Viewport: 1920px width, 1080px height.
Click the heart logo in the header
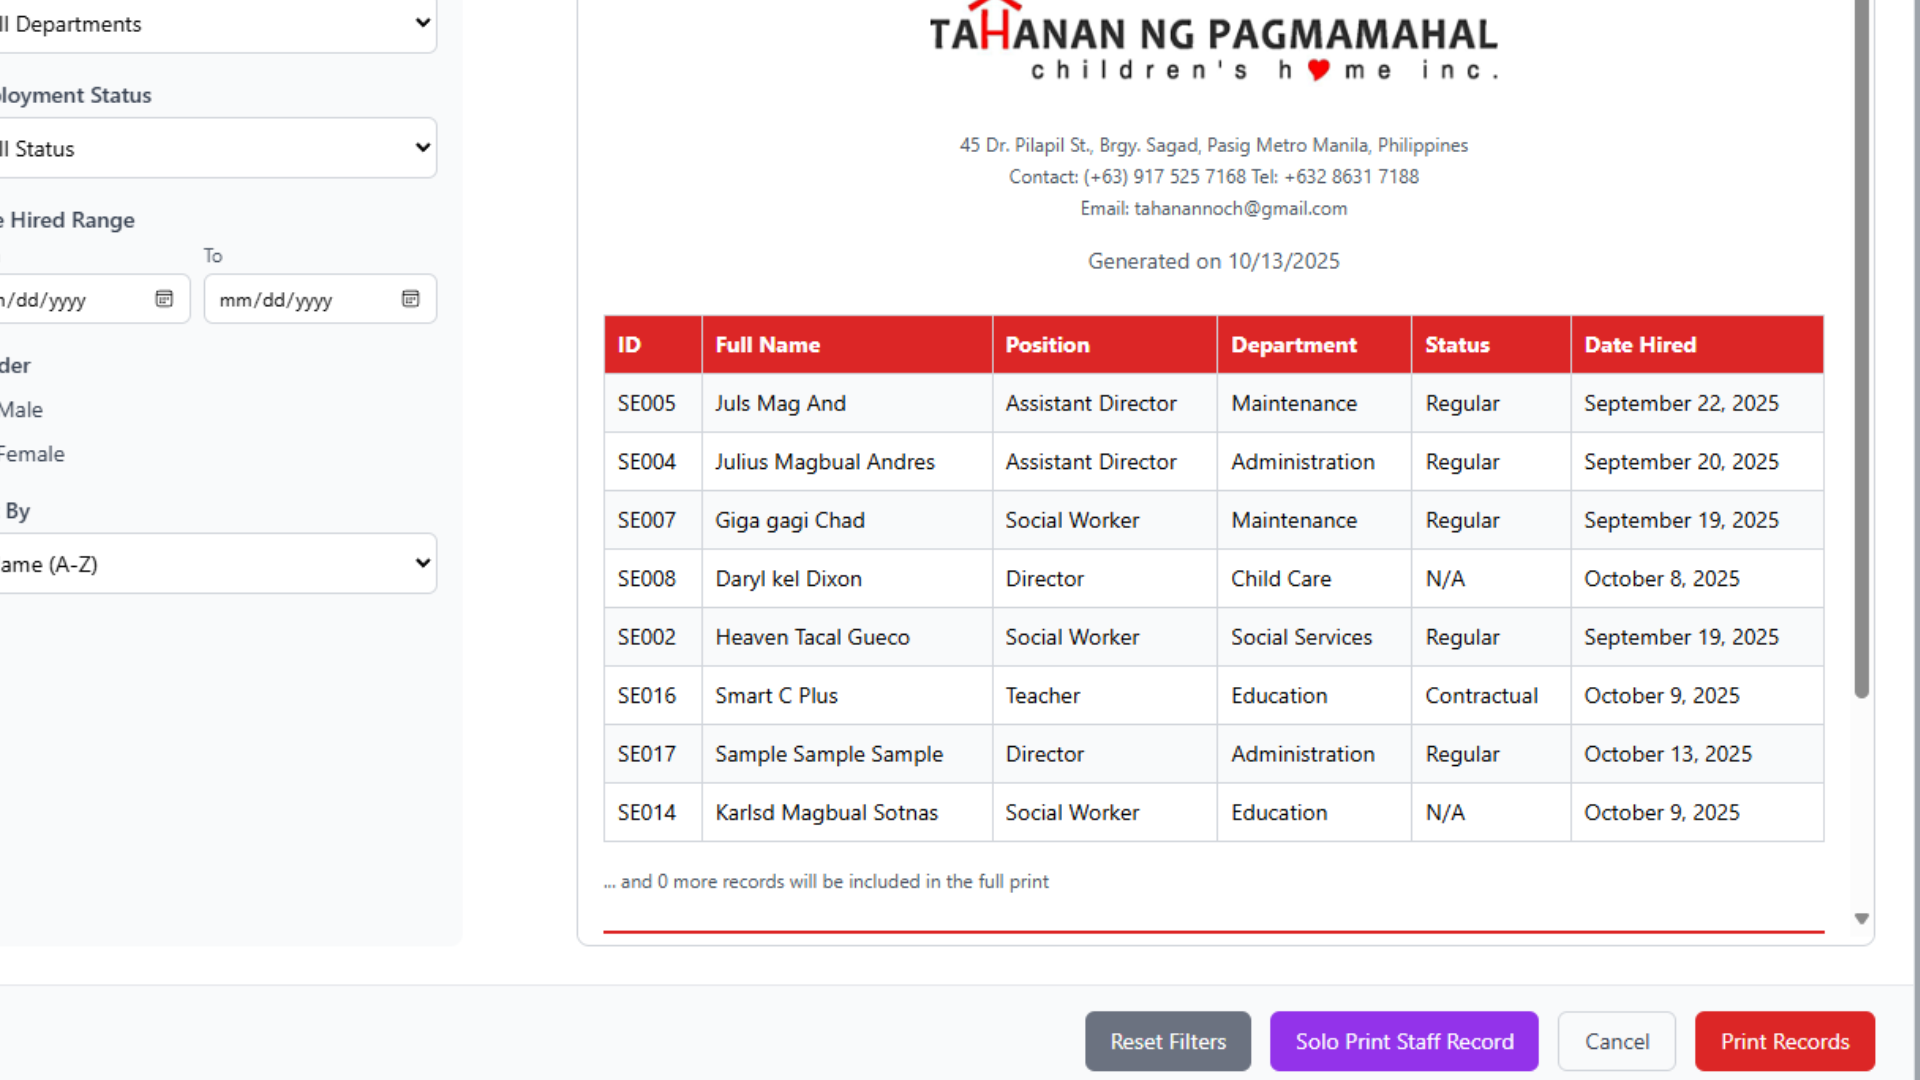1318,70
